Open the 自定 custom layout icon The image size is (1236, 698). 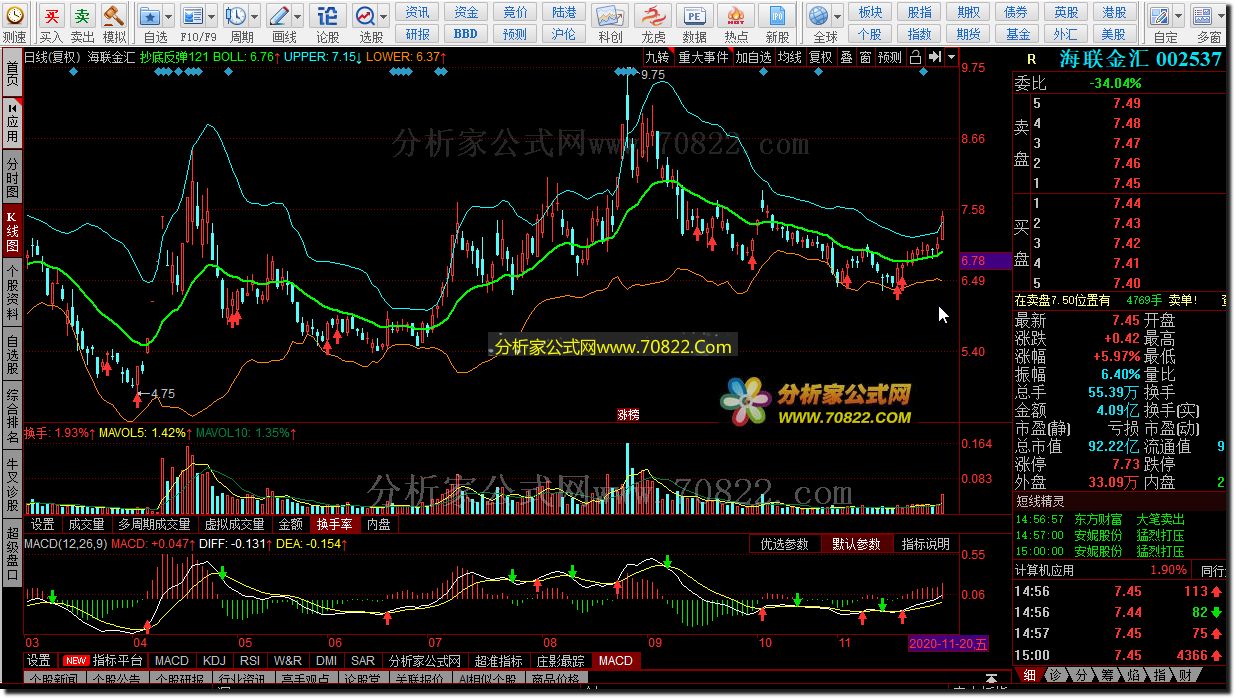[1161, 17]
